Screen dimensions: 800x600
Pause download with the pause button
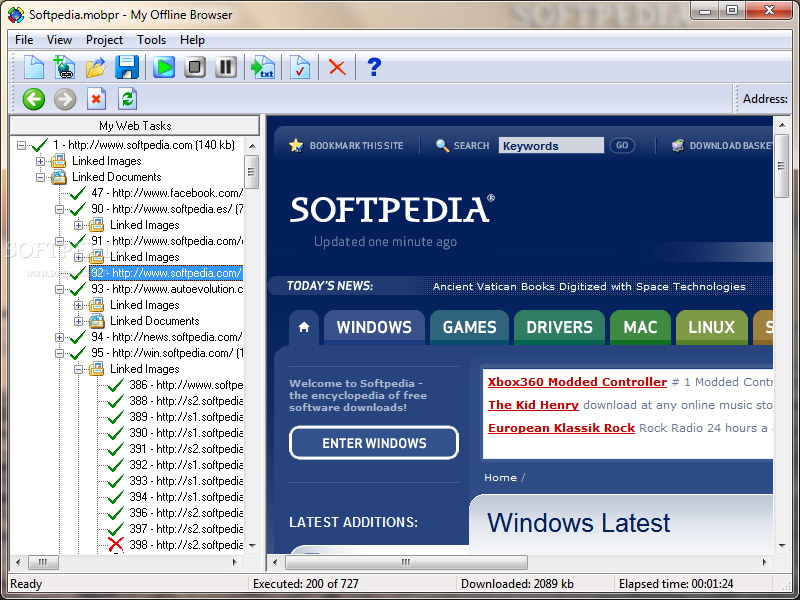coord(226,67)
